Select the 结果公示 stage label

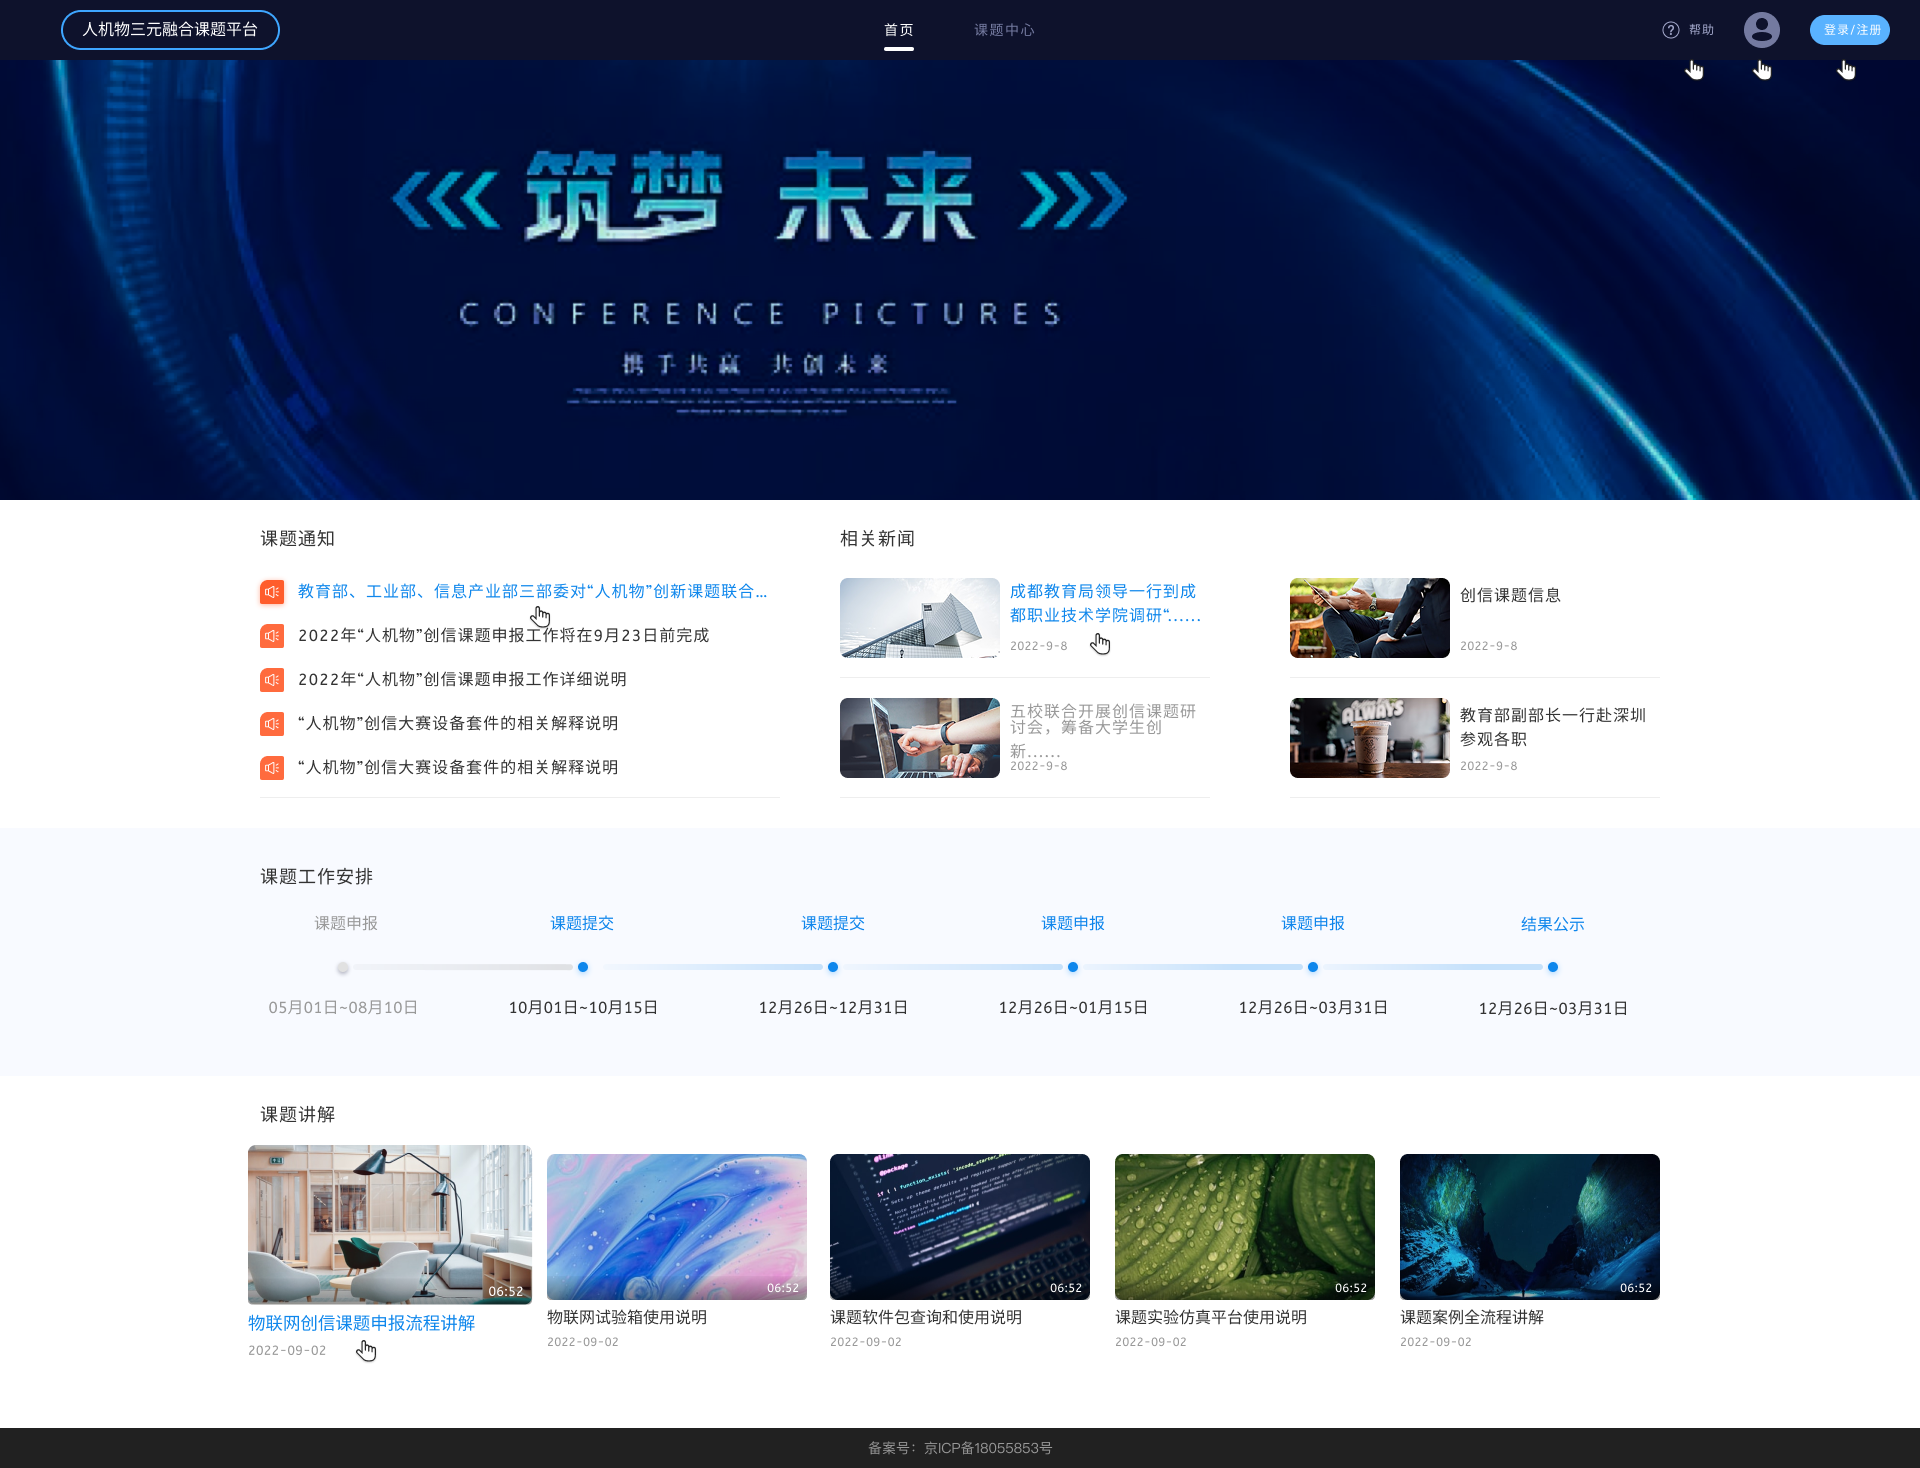point(1552,924)
